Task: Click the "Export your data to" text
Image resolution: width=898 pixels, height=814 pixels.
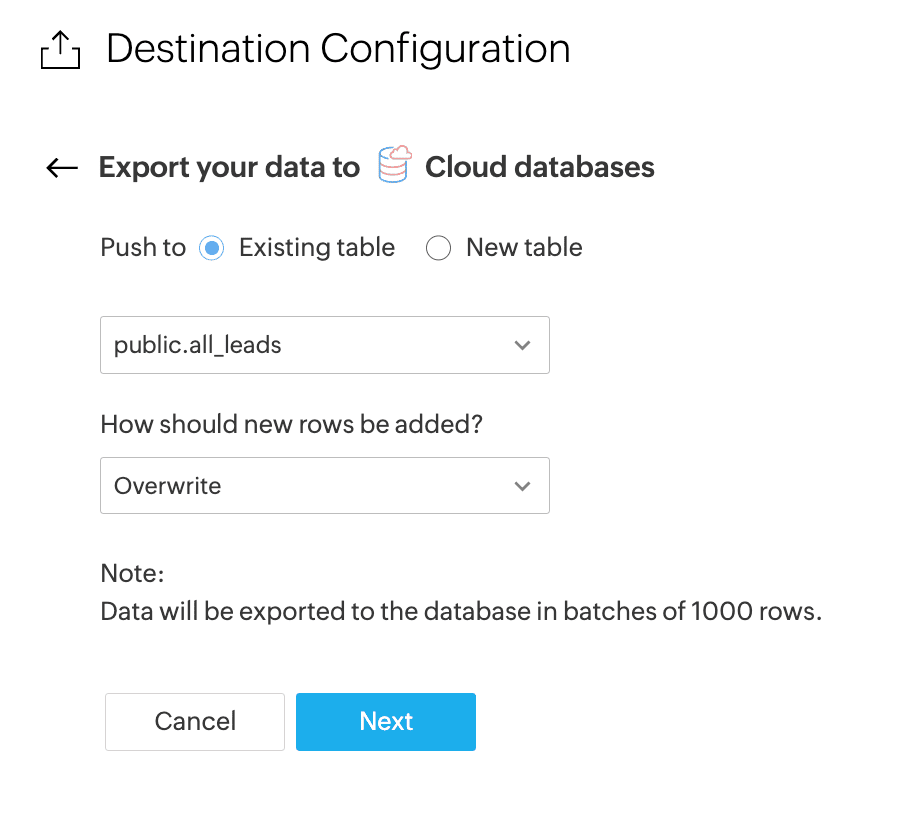Action: click(229, 167)
